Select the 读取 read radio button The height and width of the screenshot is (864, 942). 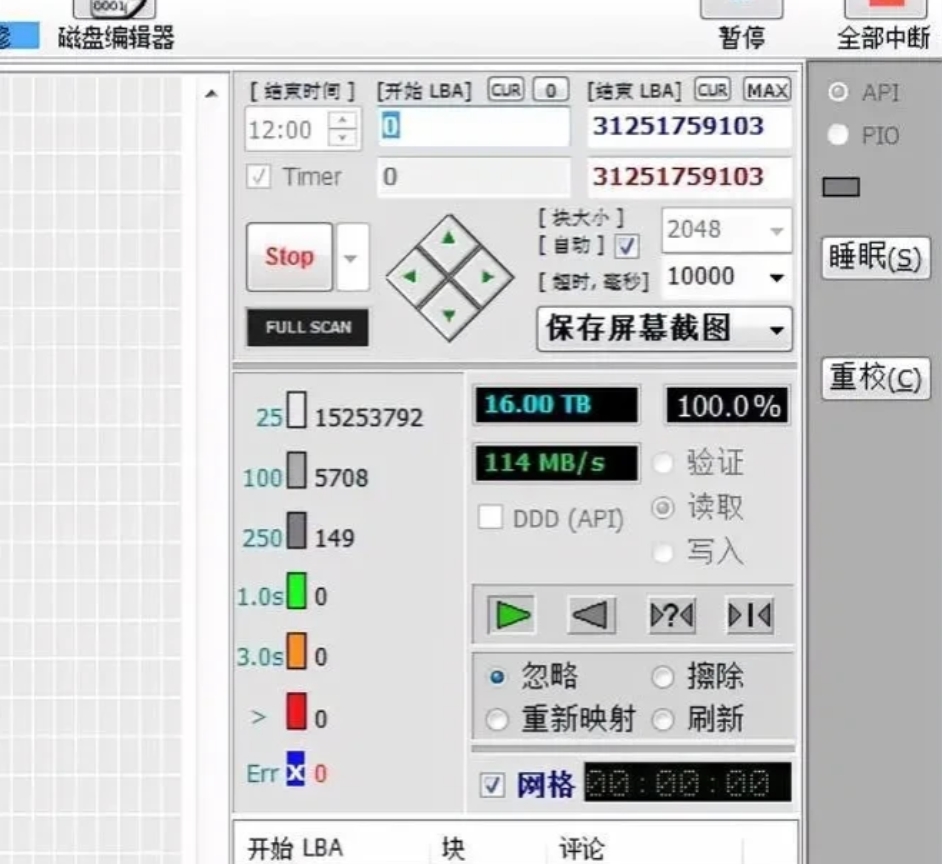(x=663, y=508)
